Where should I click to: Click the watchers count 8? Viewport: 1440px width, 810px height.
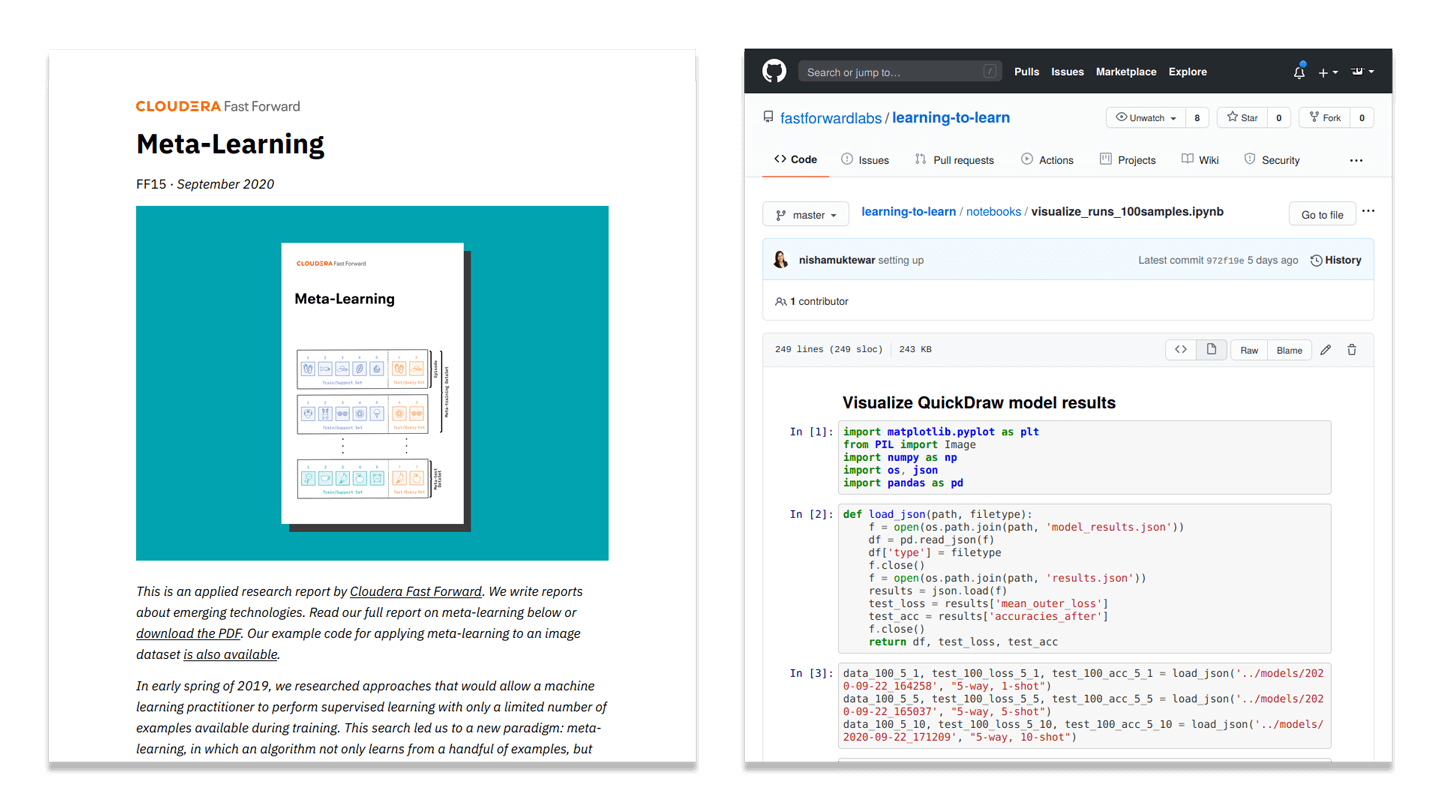1197,118
